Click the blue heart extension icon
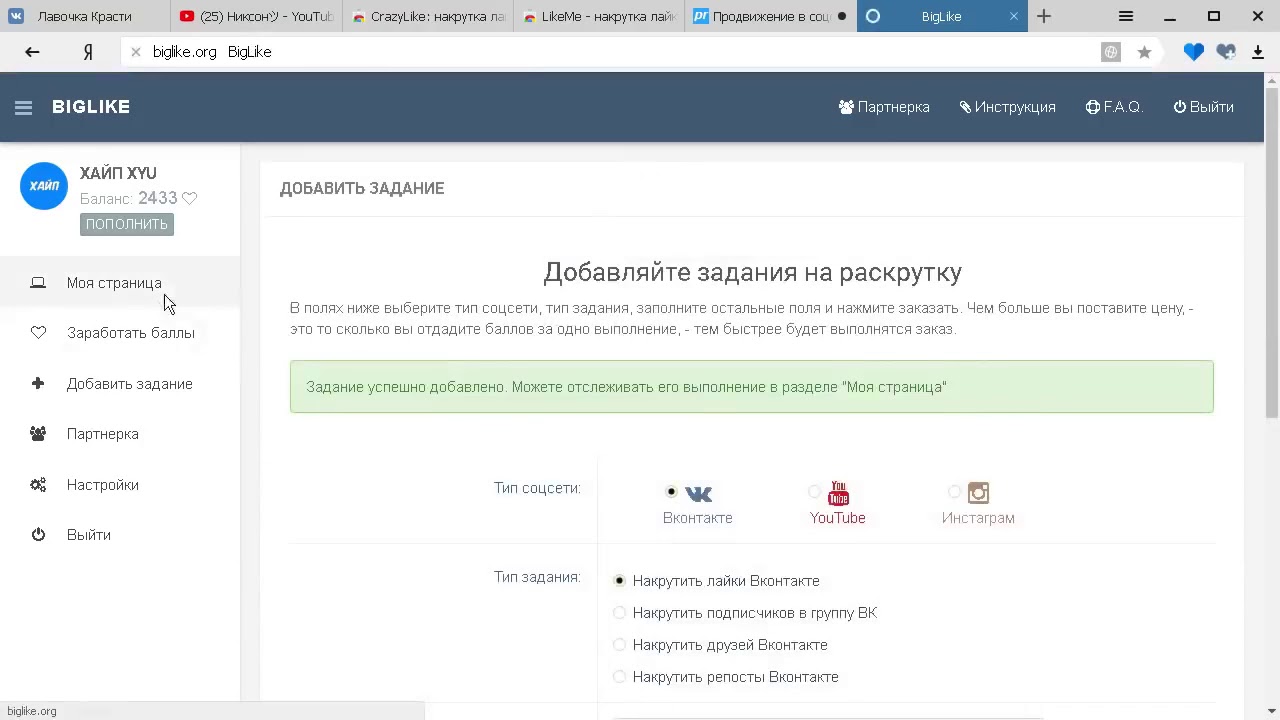1280x720 pixels. pos(1193,52)
